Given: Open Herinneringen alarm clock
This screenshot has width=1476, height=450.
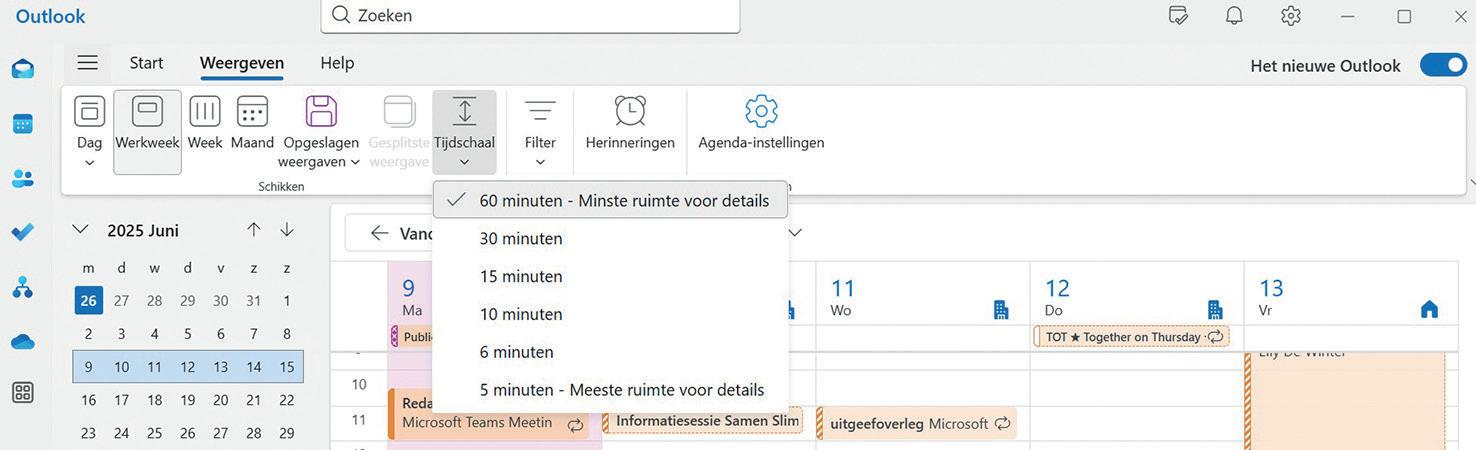Looking at the screenshot, I should coord(630,123).
